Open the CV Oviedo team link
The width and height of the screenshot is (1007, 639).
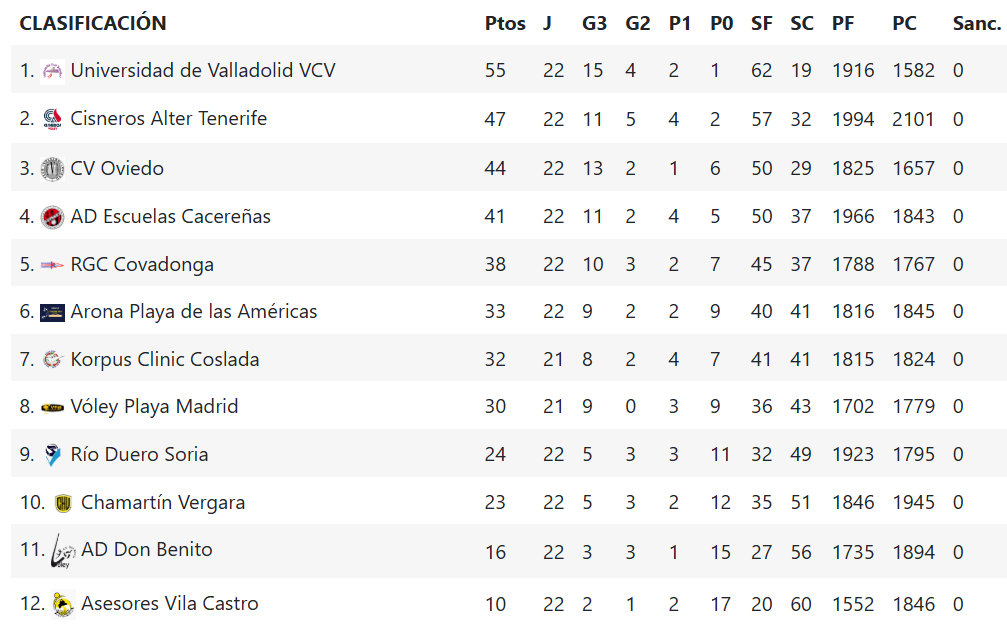117,168
